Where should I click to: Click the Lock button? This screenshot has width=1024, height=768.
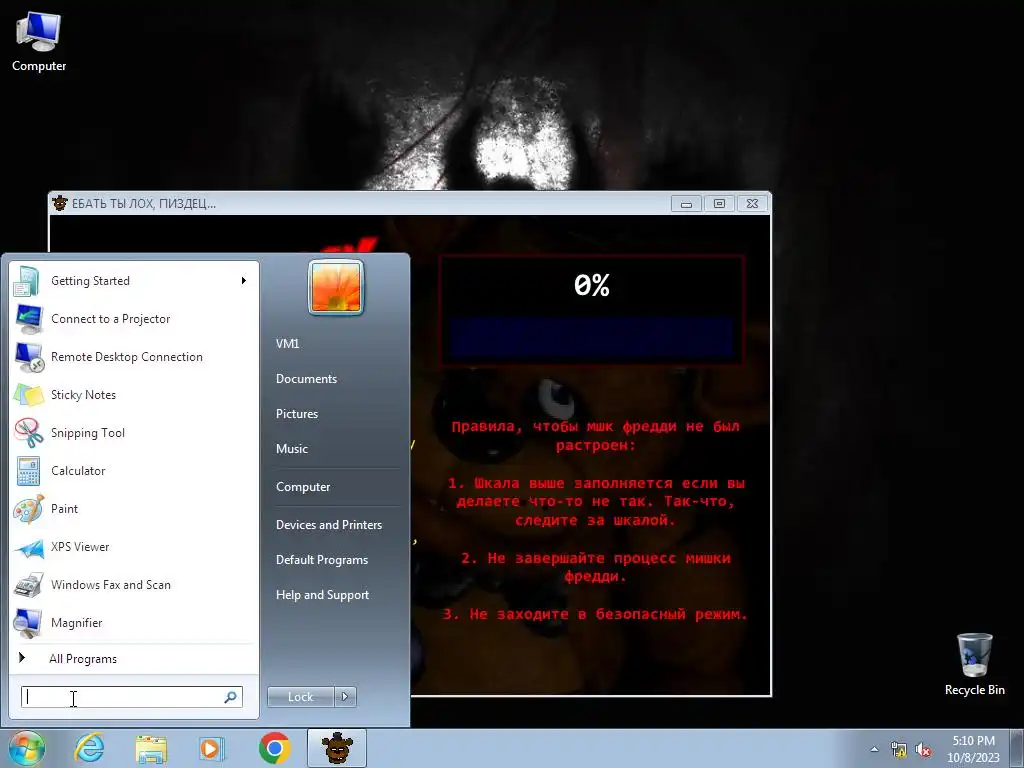coord(301,697)
